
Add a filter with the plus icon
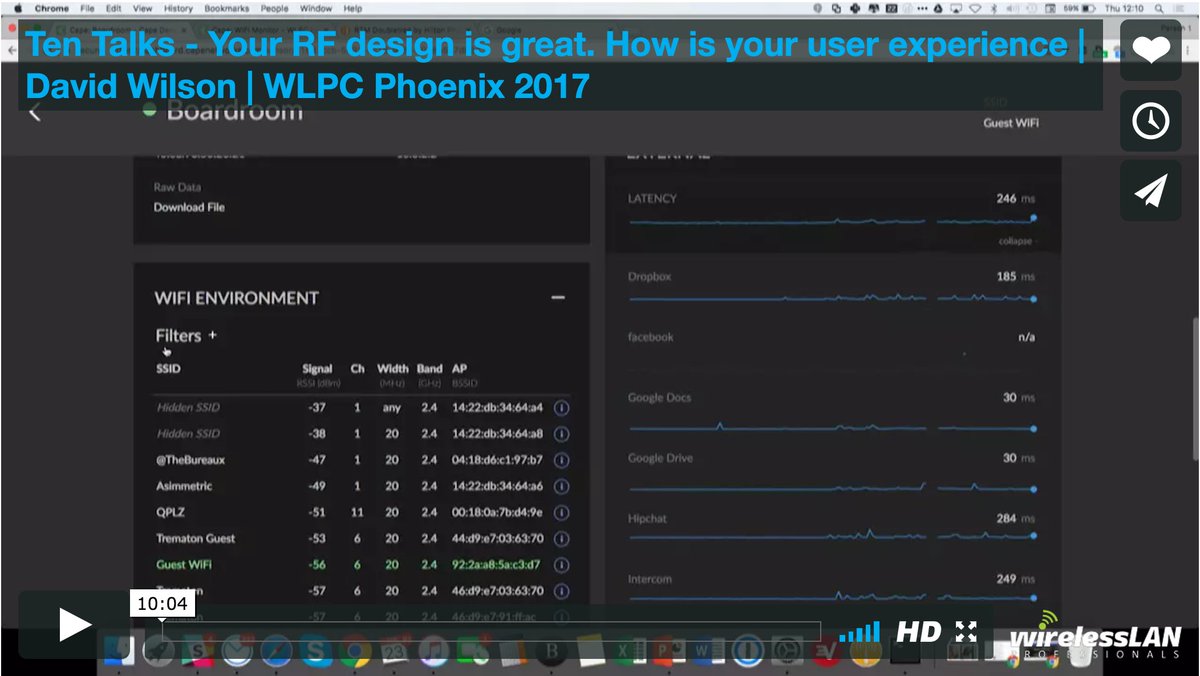[x=212, y=335]
